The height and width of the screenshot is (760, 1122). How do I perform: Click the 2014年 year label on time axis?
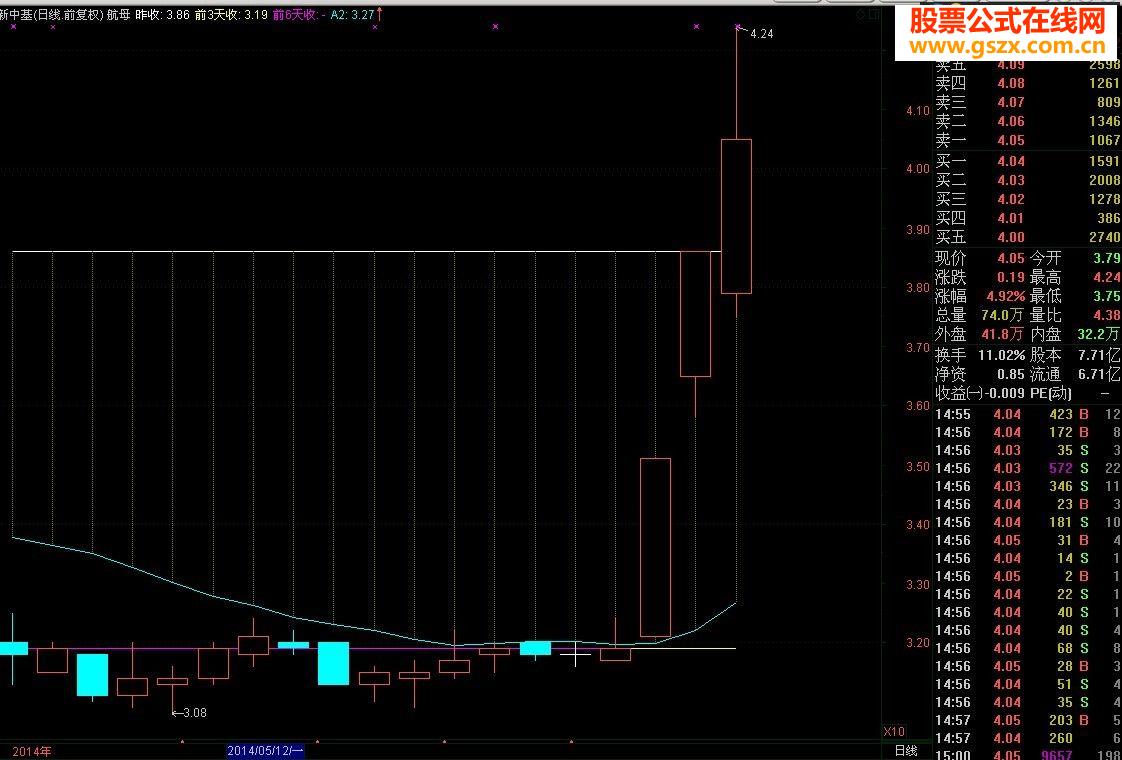click(x=31, y=751)
